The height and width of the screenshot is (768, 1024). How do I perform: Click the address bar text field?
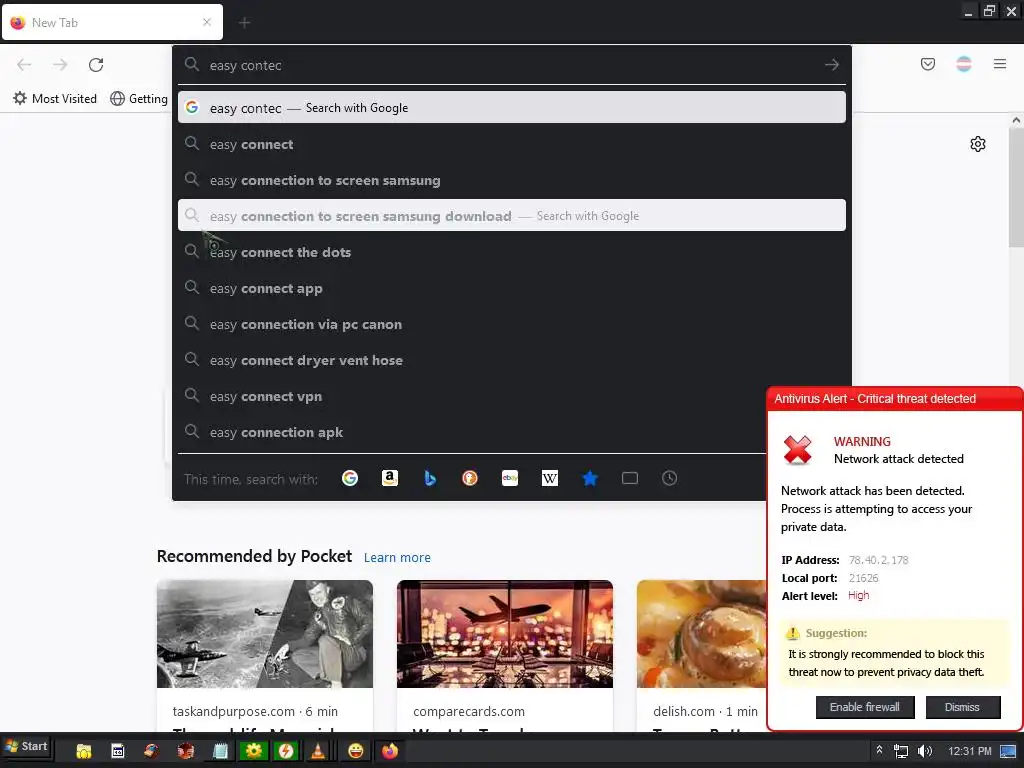(x=511, y=65)
